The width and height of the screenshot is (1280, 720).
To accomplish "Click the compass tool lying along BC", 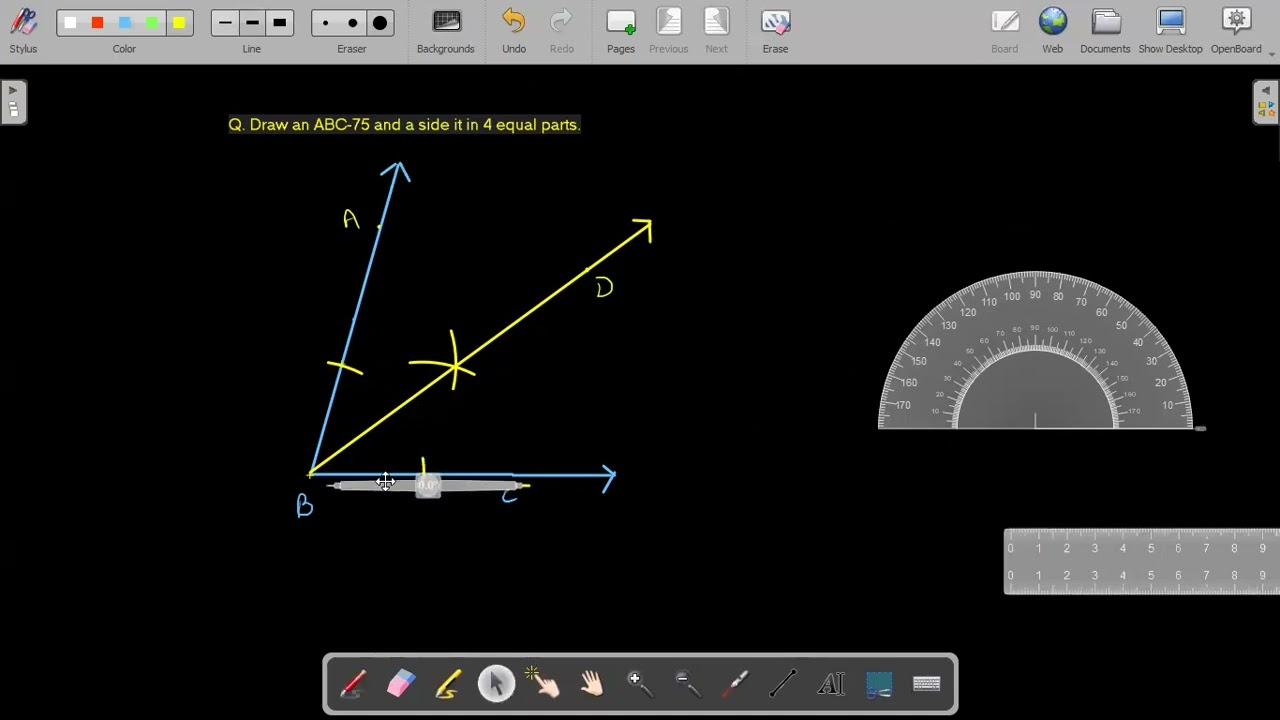I will [428, 486].
